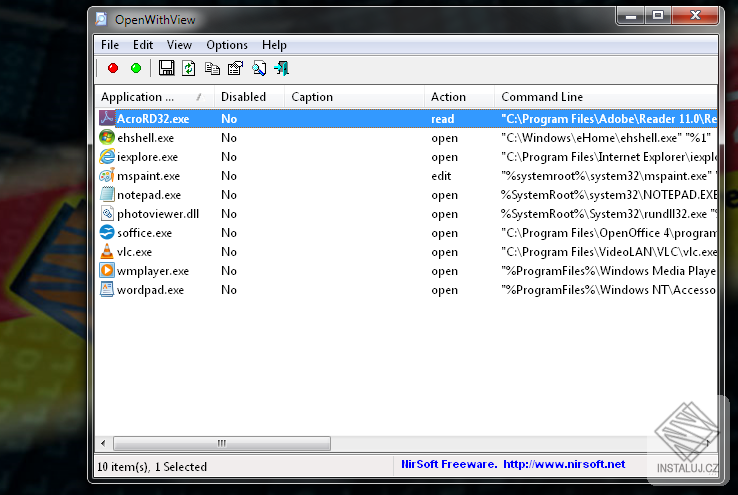The width and height of the screenshot is (738, 495).
Task: Click the Save floppy disk toolbar icon
Action: pyautogui.click(x=166, y=68)
